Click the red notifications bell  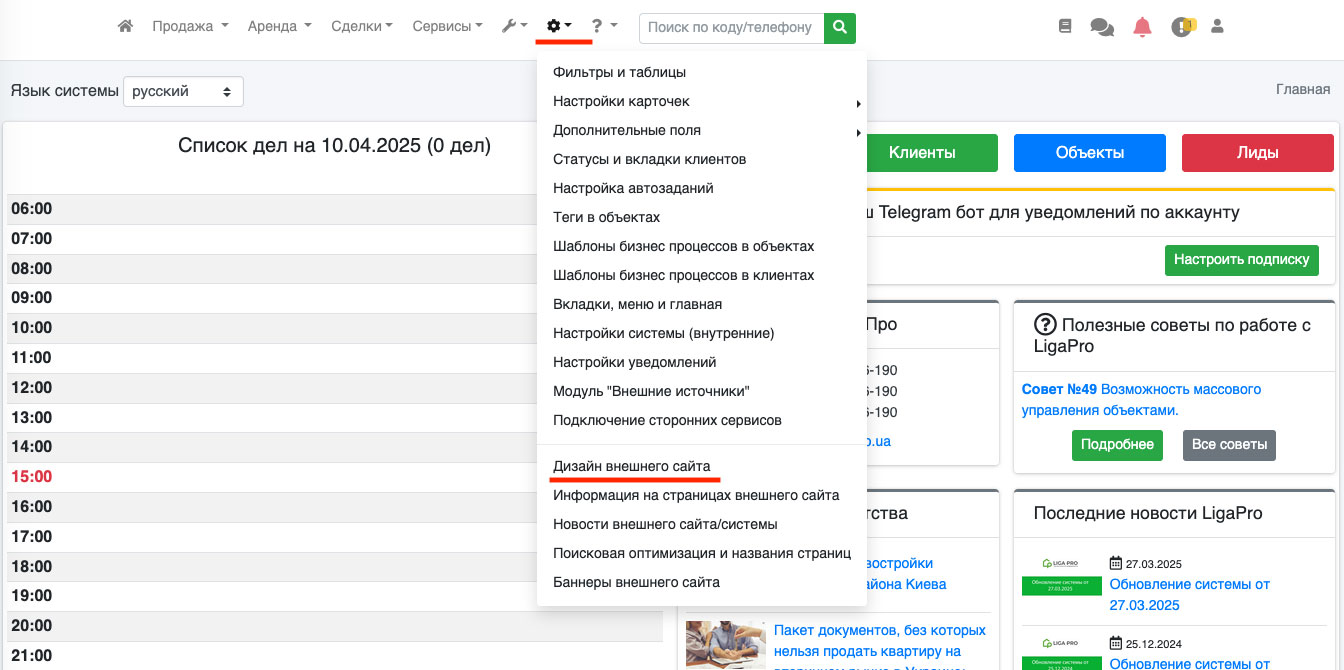tap(1142, 28)
